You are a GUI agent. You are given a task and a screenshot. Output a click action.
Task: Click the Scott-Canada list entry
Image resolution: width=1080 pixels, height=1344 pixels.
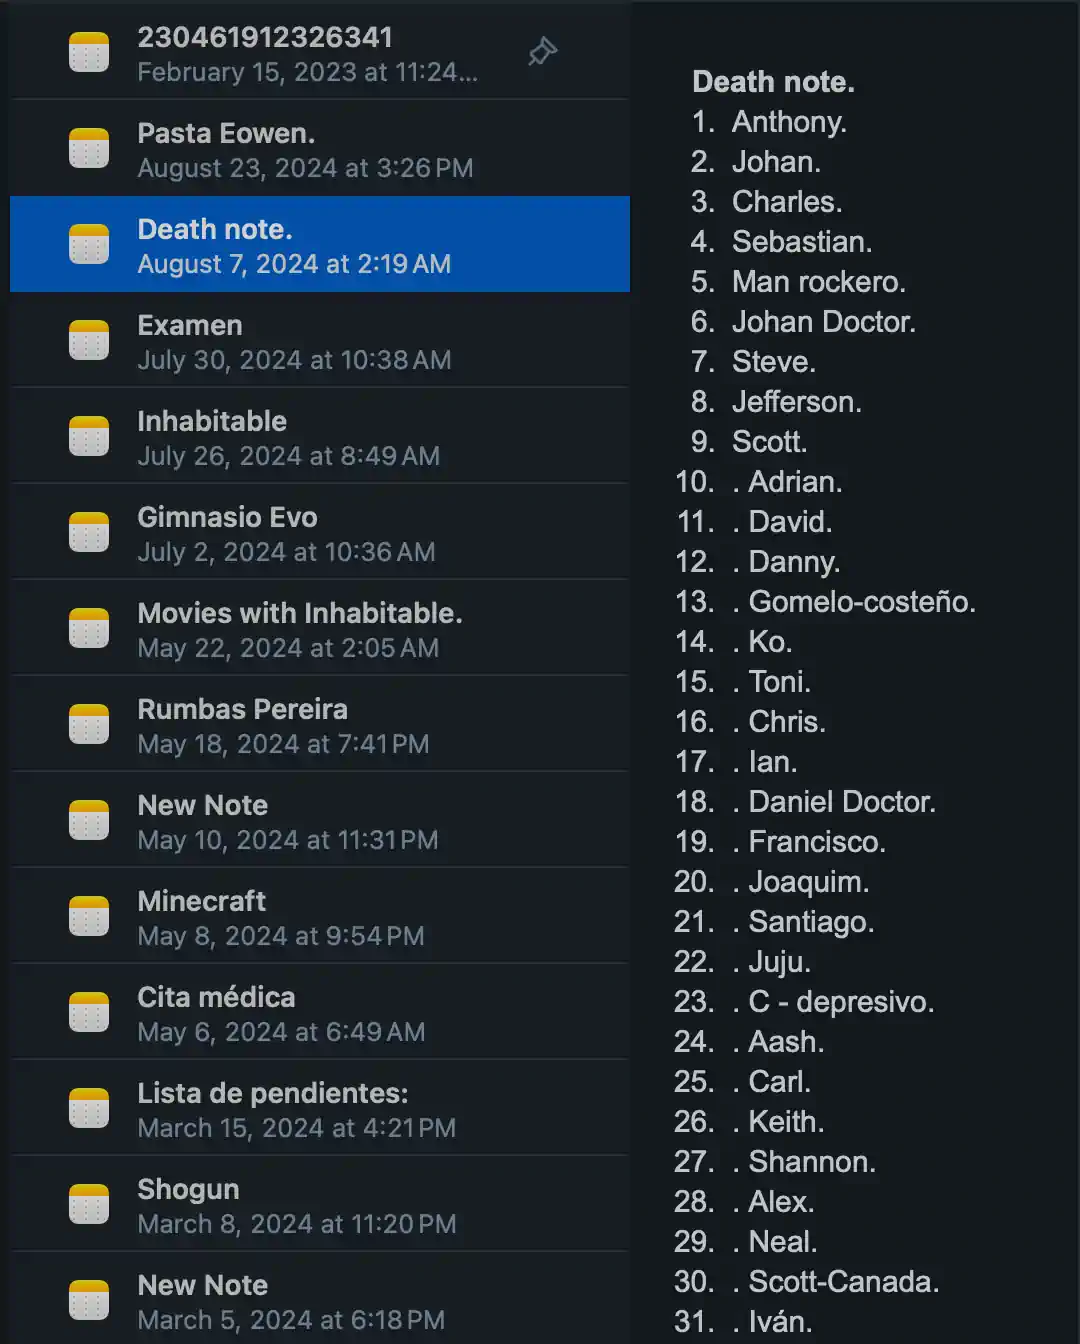(843, 1282)
